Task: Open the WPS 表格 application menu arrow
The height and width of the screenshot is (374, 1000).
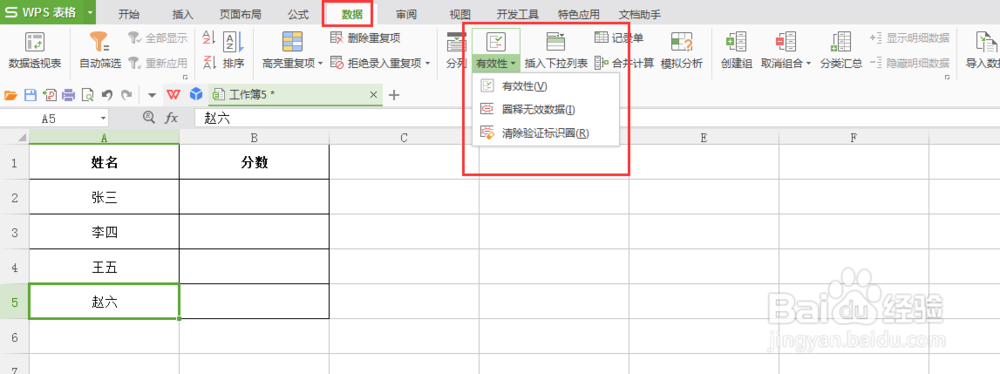Action: click(x=90, y=13)
